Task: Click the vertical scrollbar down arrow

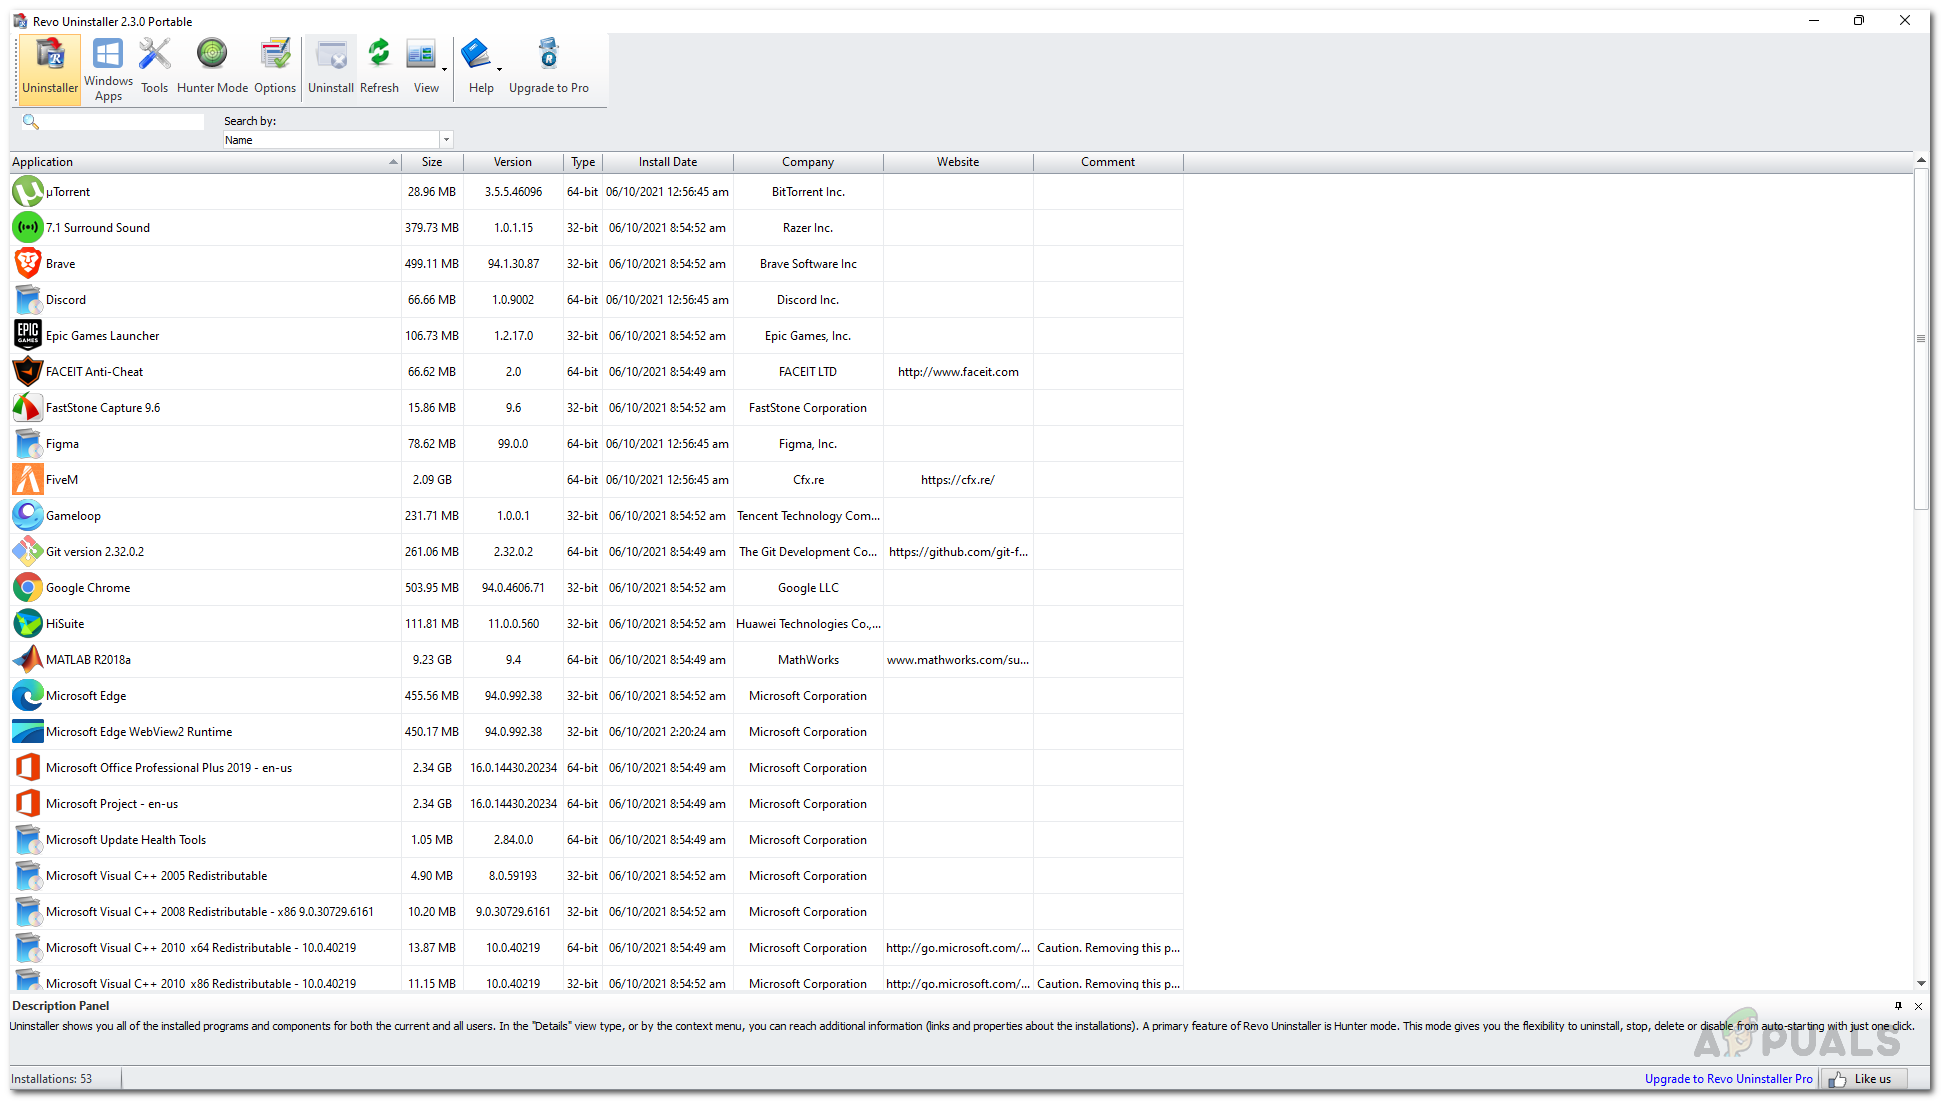Action: 1921,983
